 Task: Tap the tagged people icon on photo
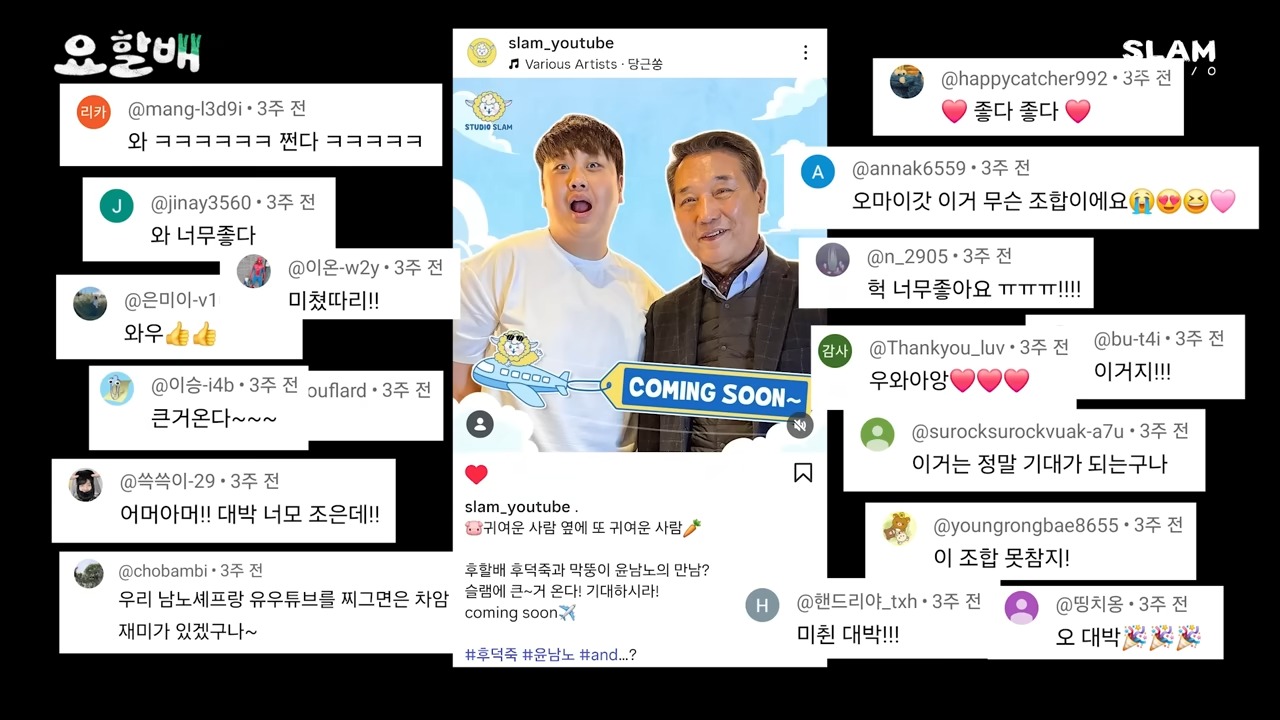tap(480, 424)
